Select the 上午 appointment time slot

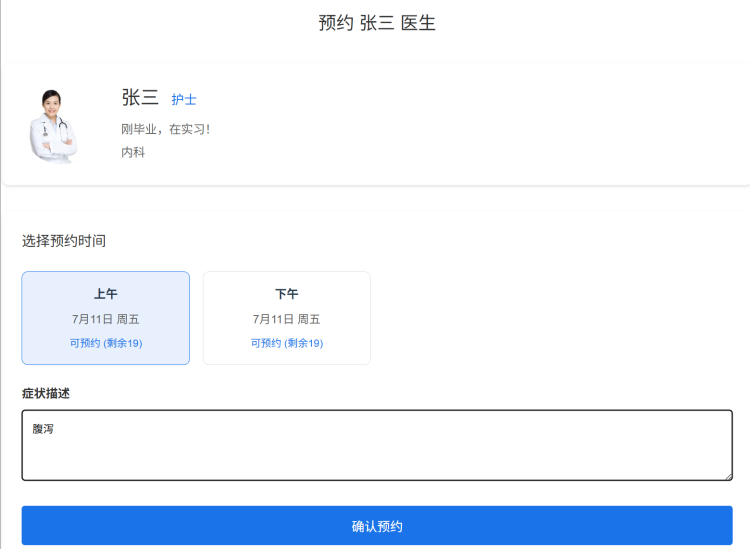tap(106, 318)
